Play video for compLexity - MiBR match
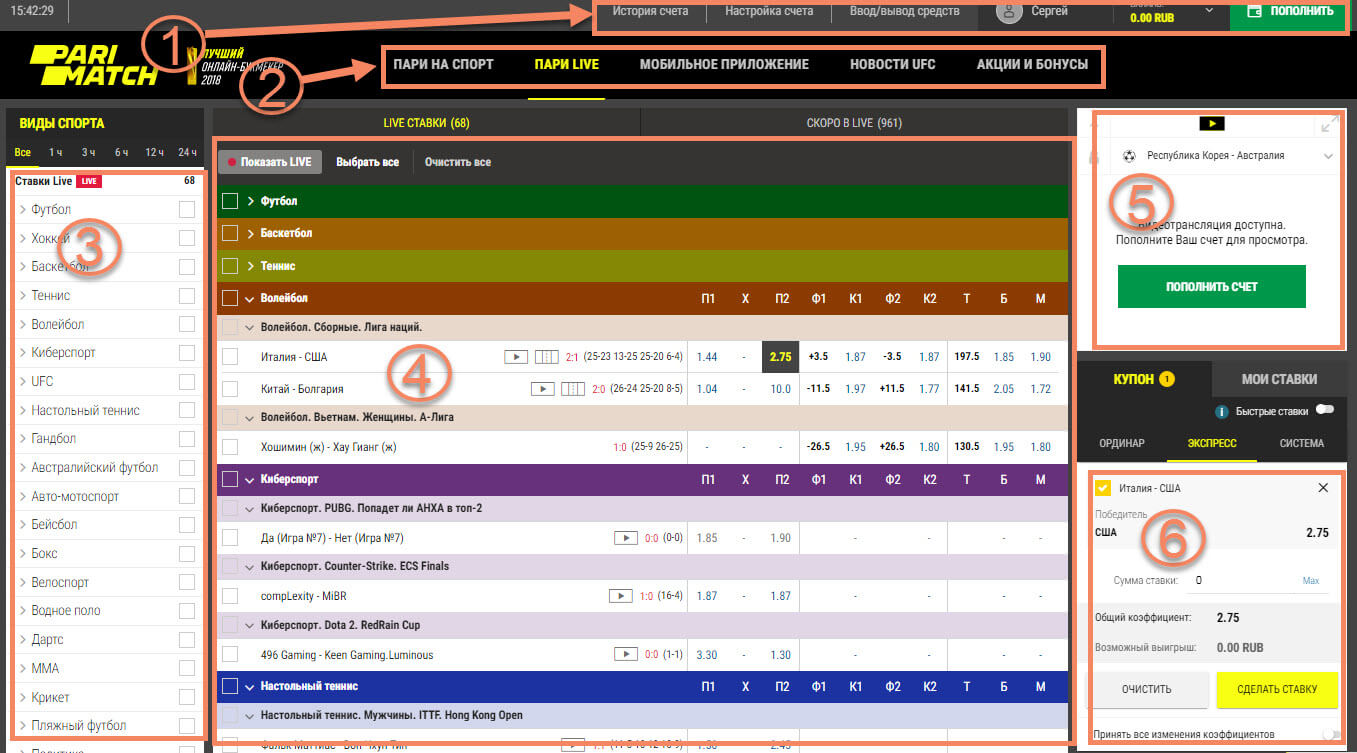1357x753 pixels. coord(620,596)
